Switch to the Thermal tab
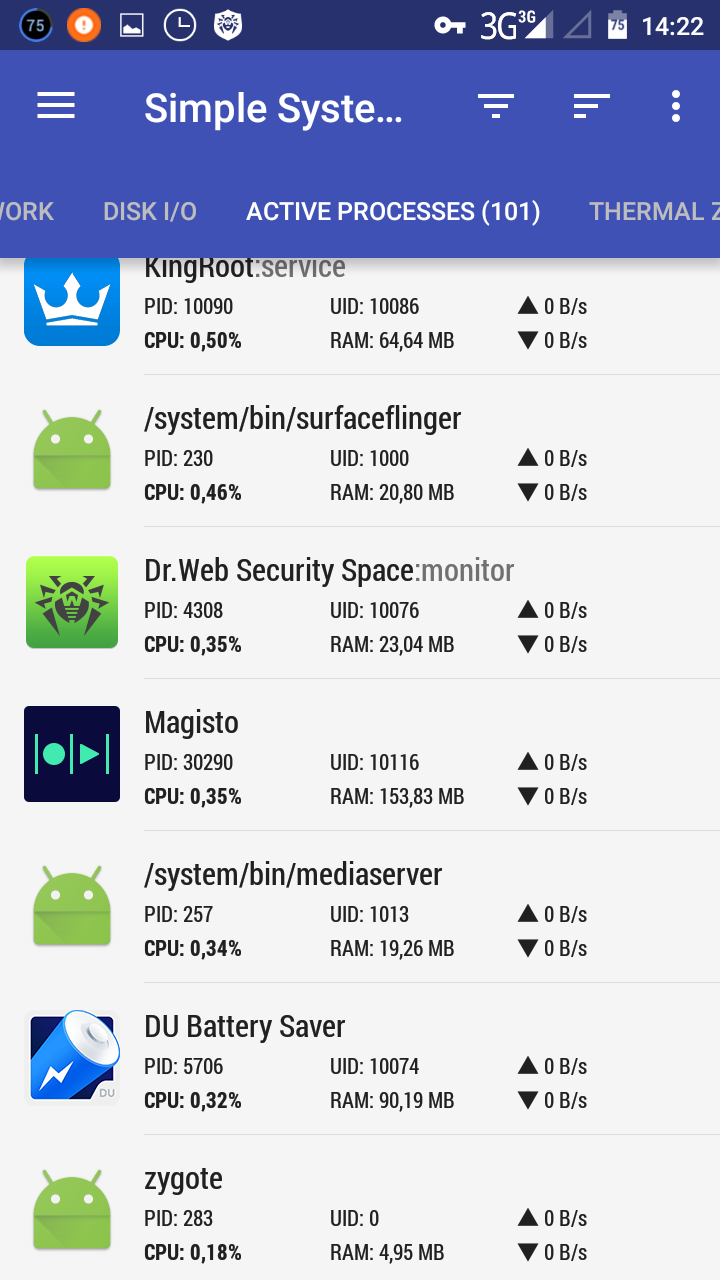Image resolution: width=720 pixels, height=1280 pixels. click(x=652, y=211)
